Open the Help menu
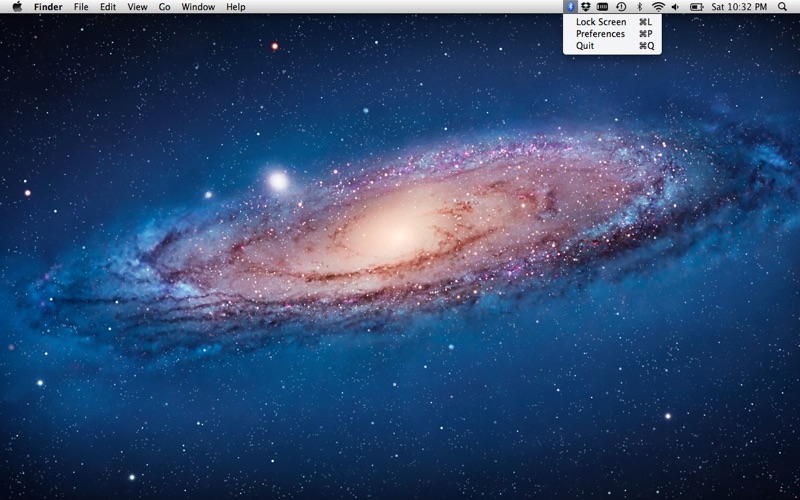 (x=236, y=7)
